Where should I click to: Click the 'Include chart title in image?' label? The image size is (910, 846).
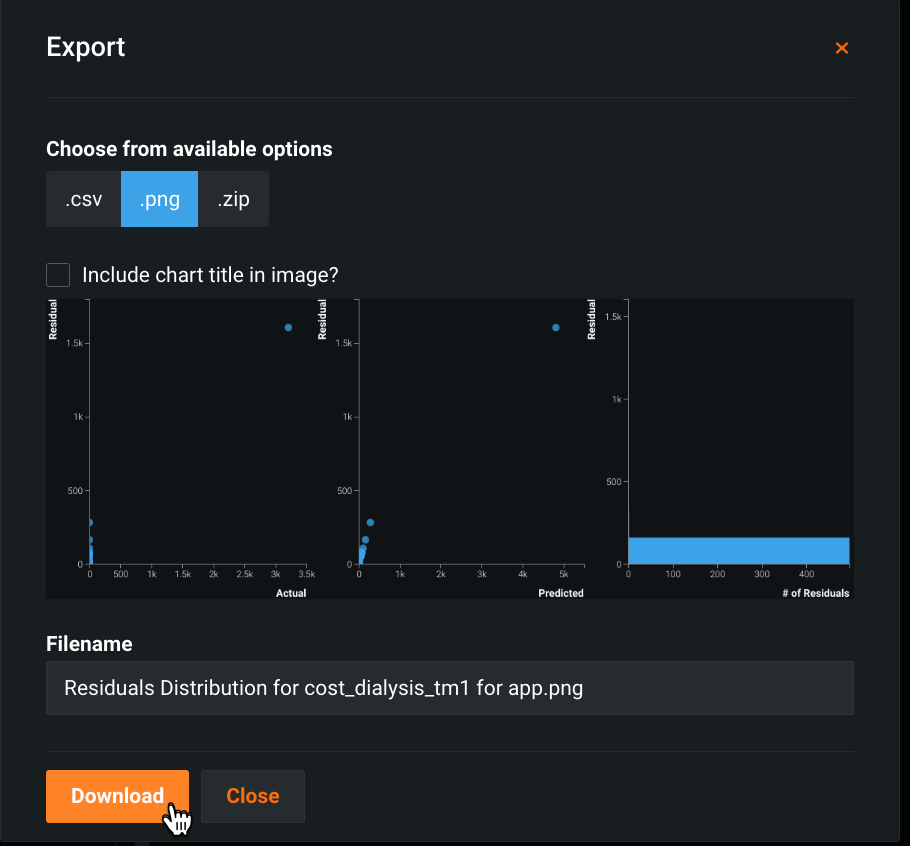coord(210,275)
